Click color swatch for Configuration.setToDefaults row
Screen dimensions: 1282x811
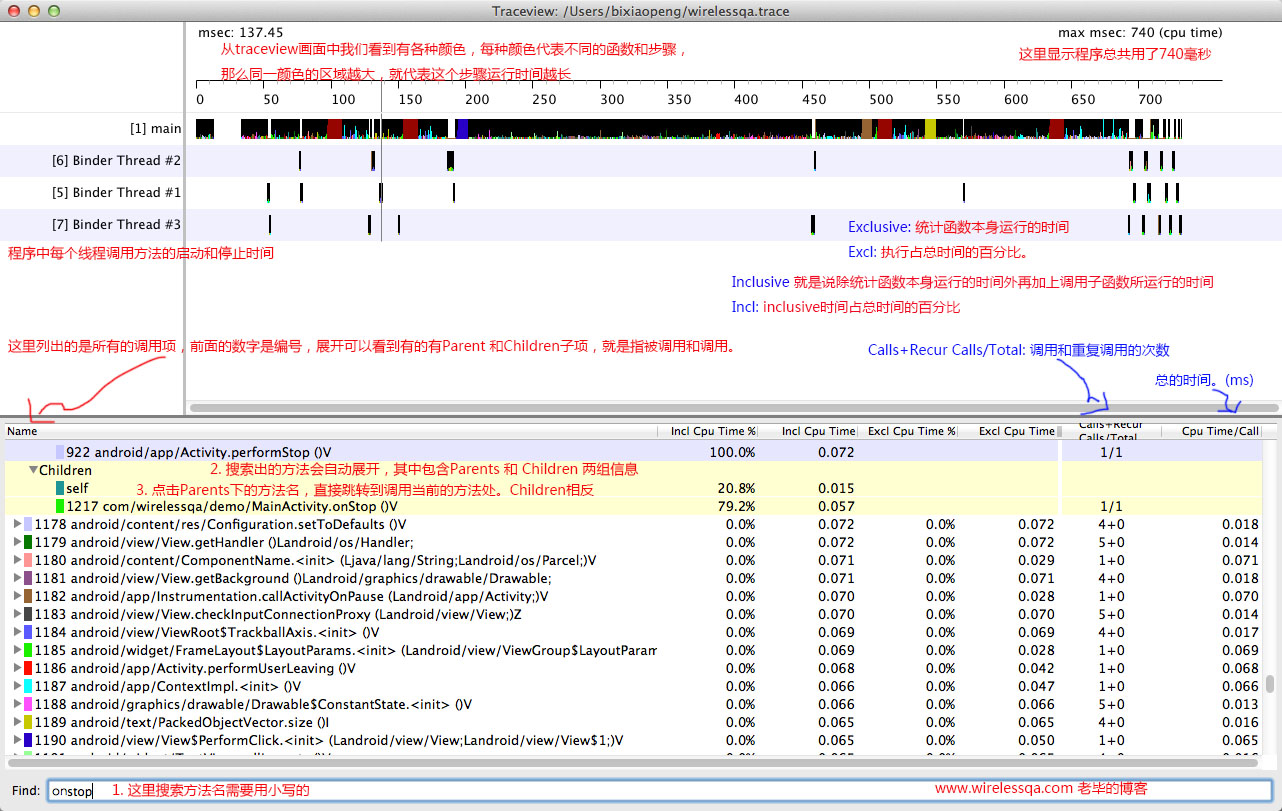tap(29, 524)
